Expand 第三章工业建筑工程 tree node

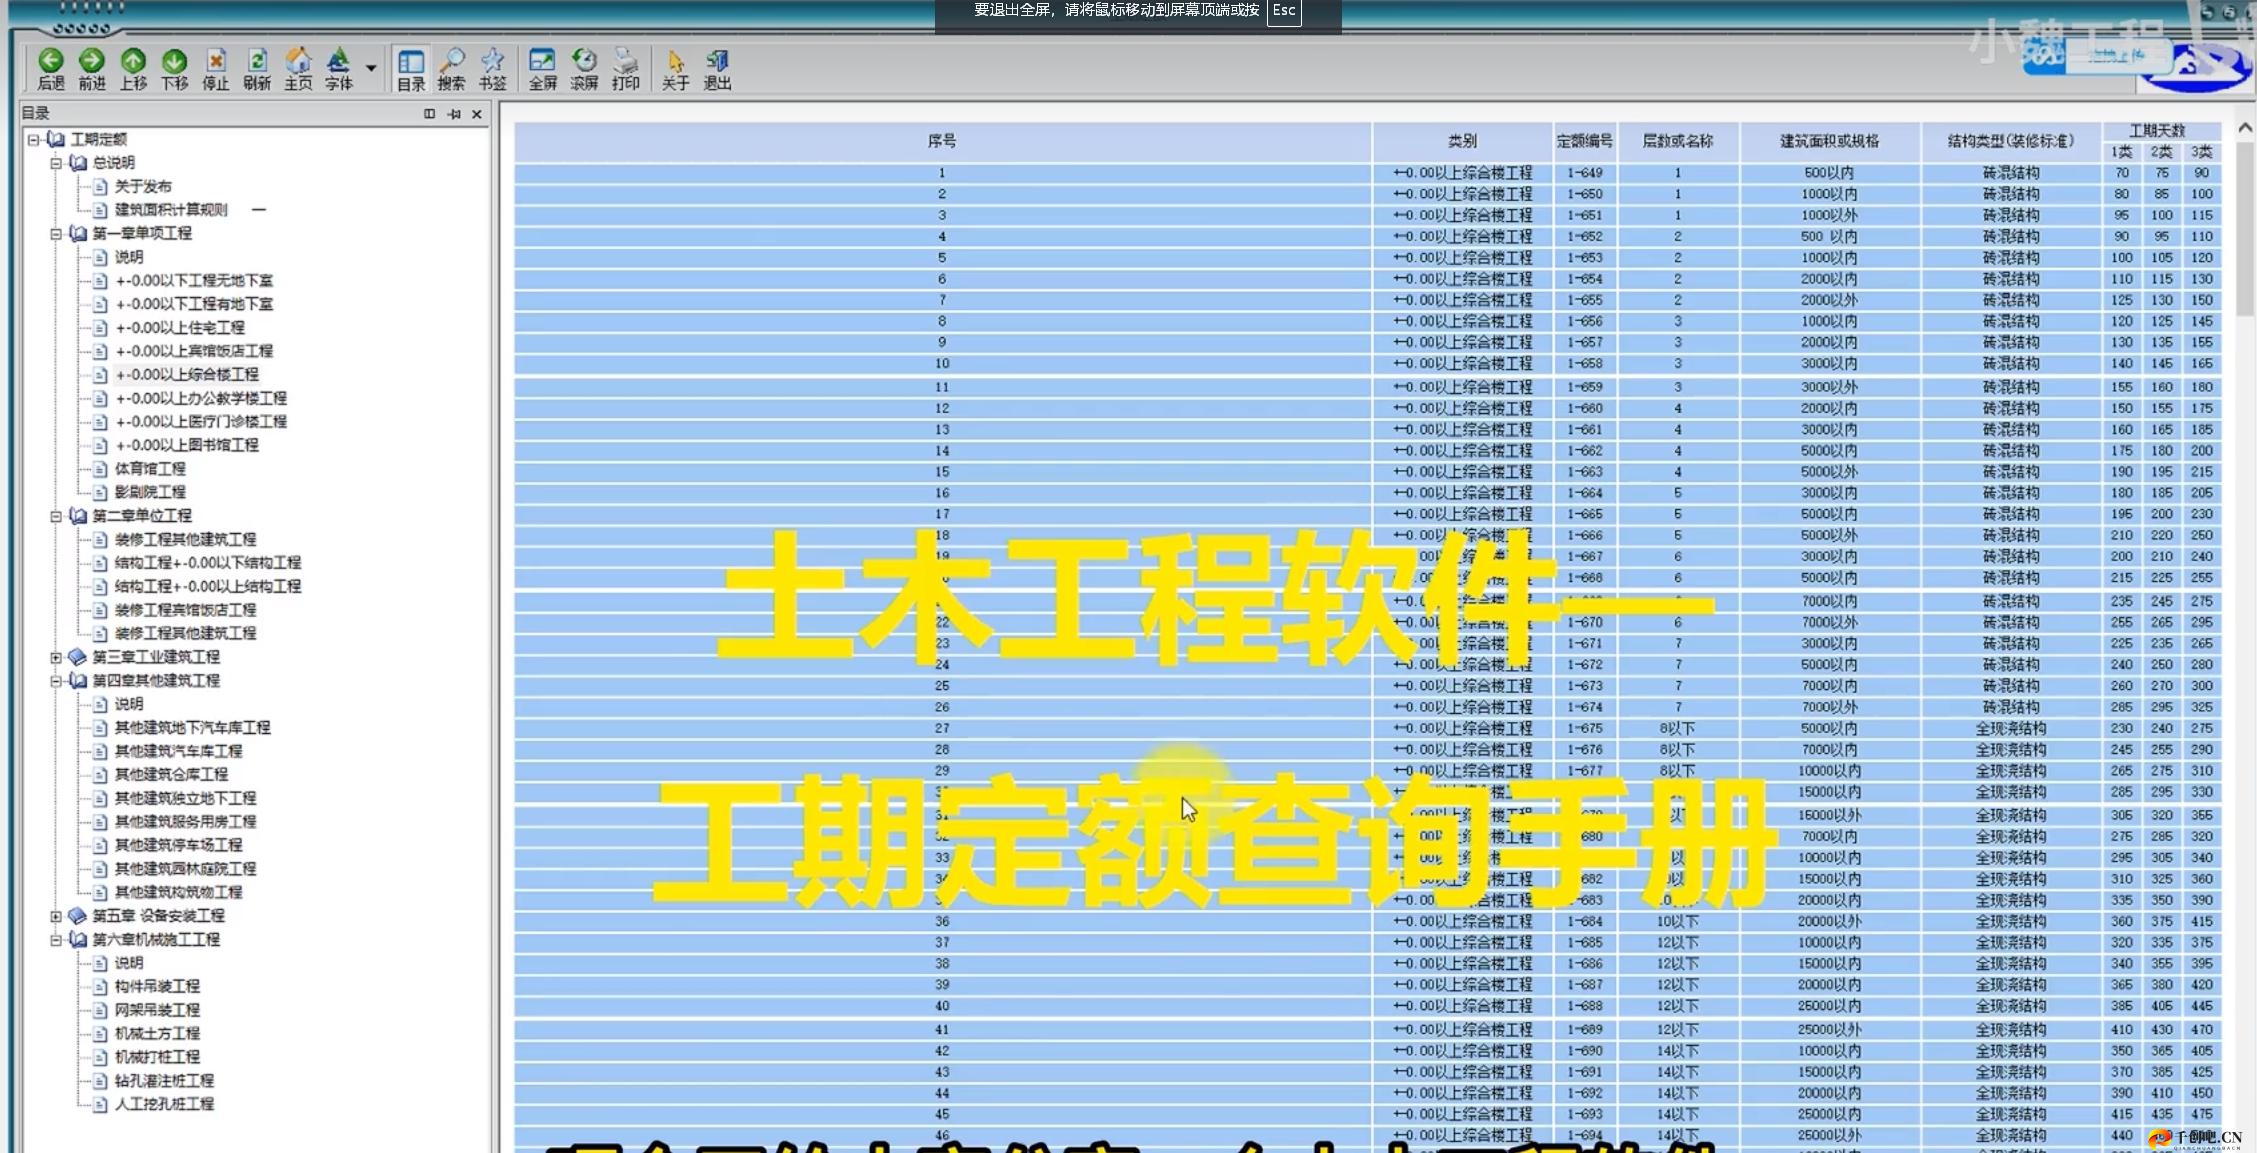coord(56,657)
